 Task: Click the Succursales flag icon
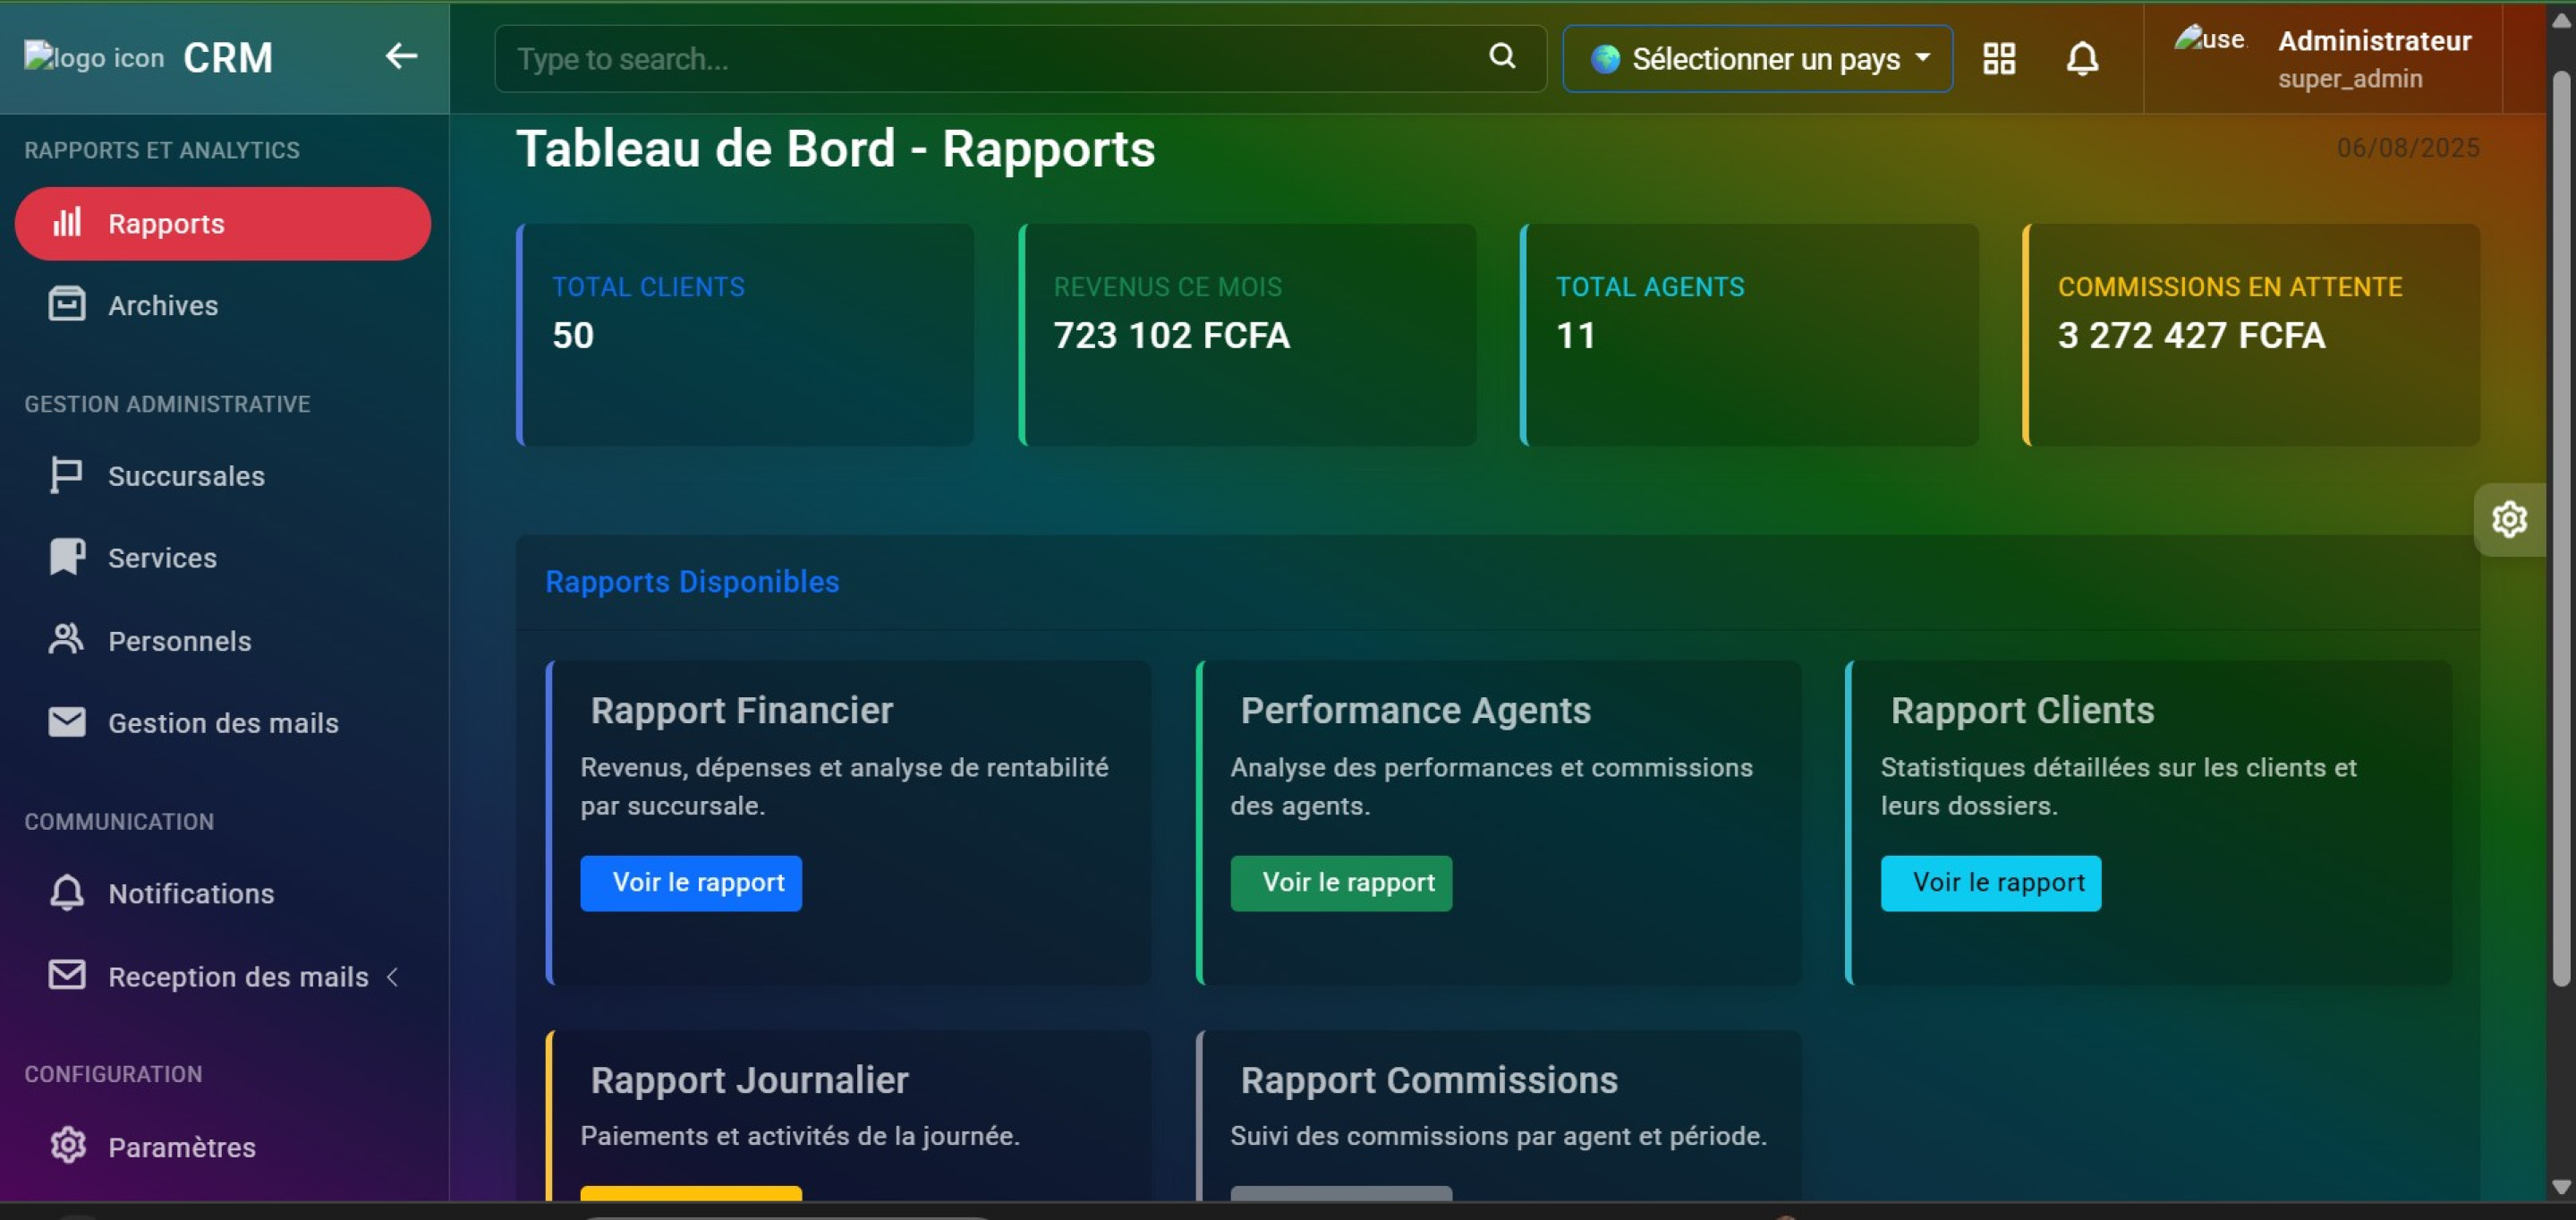67,475
